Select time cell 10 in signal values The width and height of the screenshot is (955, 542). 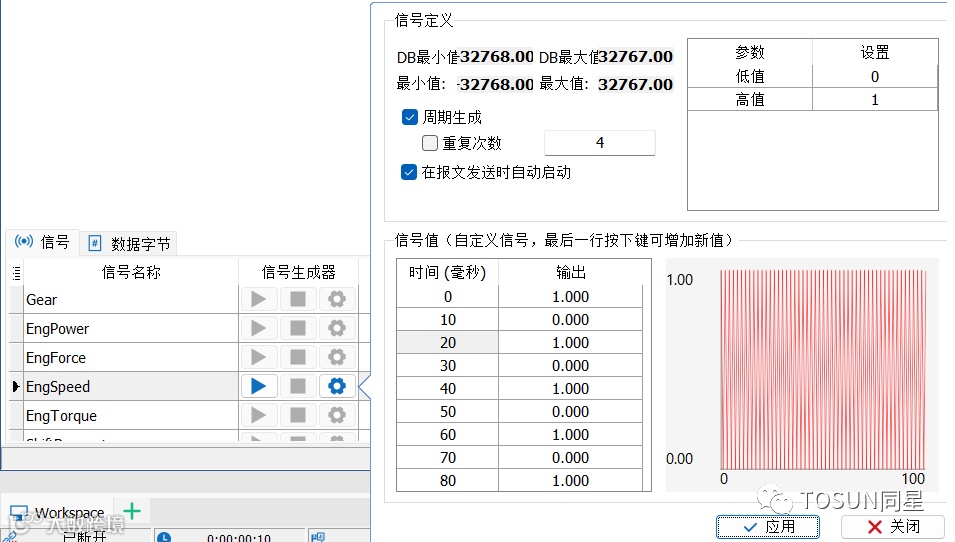click(448, 320)
